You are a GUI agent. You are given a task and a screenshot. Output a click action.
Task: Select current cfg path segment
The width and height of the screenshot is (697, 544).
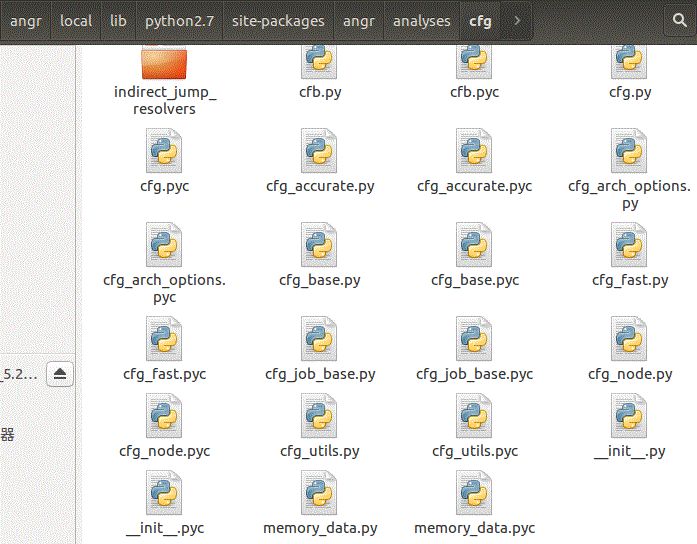481,20
